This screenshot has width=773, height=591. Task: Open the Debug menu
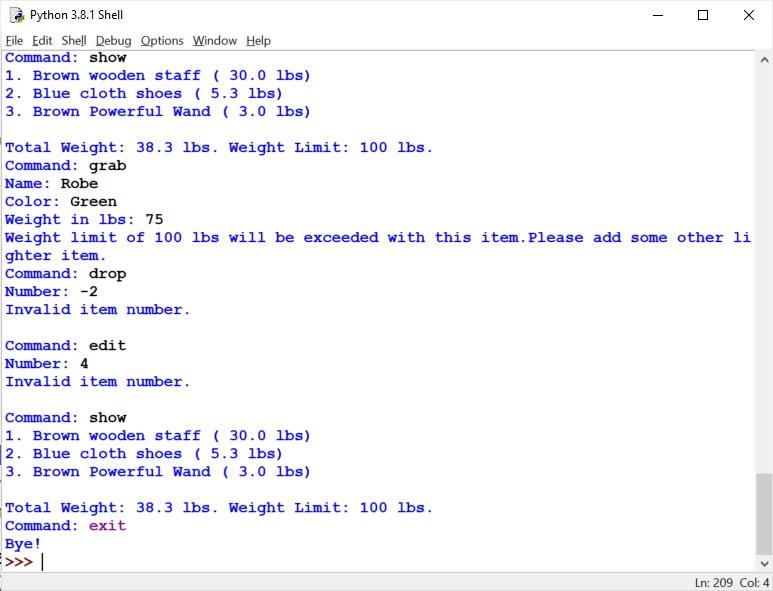(x=113, y=40)
